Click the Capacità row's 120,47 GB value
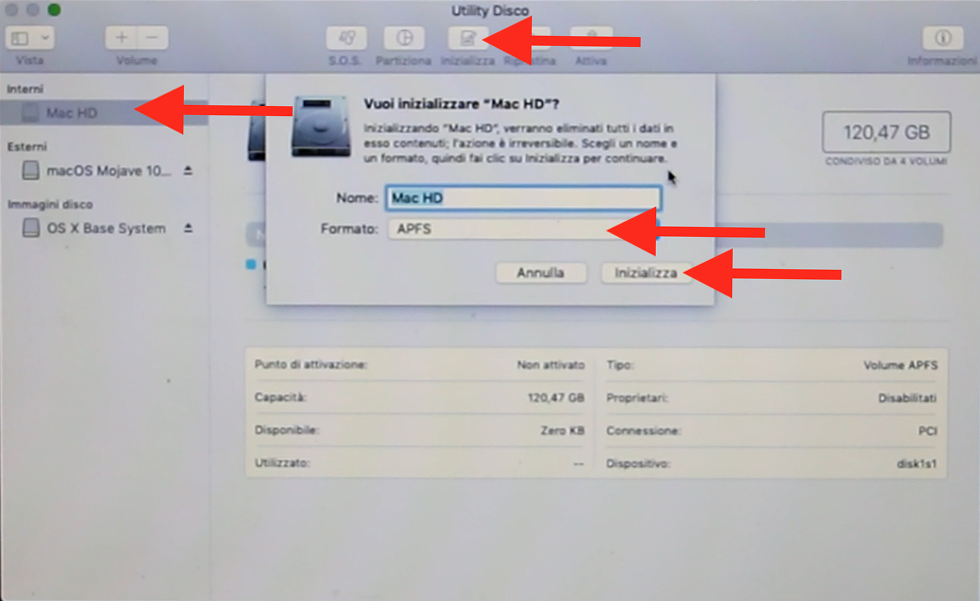980x601 pixels. pyautogui.click(x=556, y=397)
